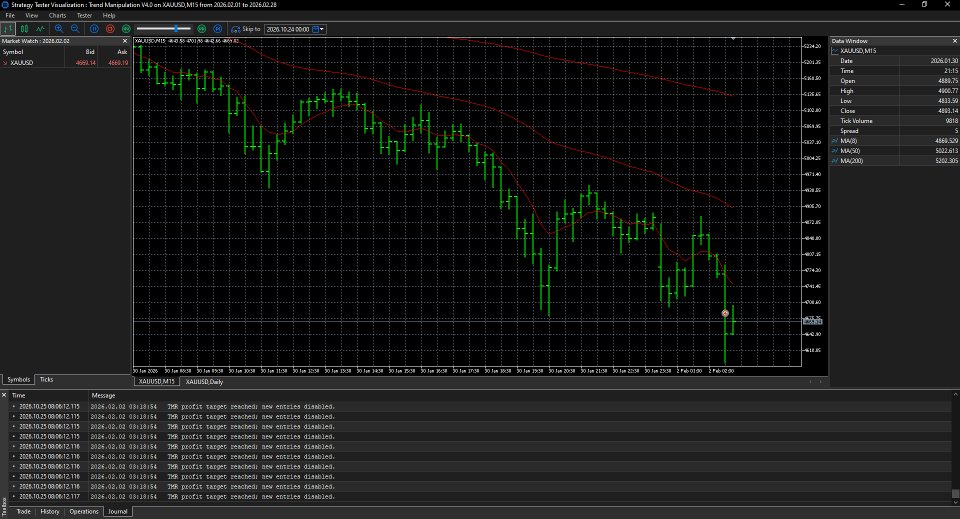Click the Bid column header
The height and width of the screenshot is (519, 960).
81,52
